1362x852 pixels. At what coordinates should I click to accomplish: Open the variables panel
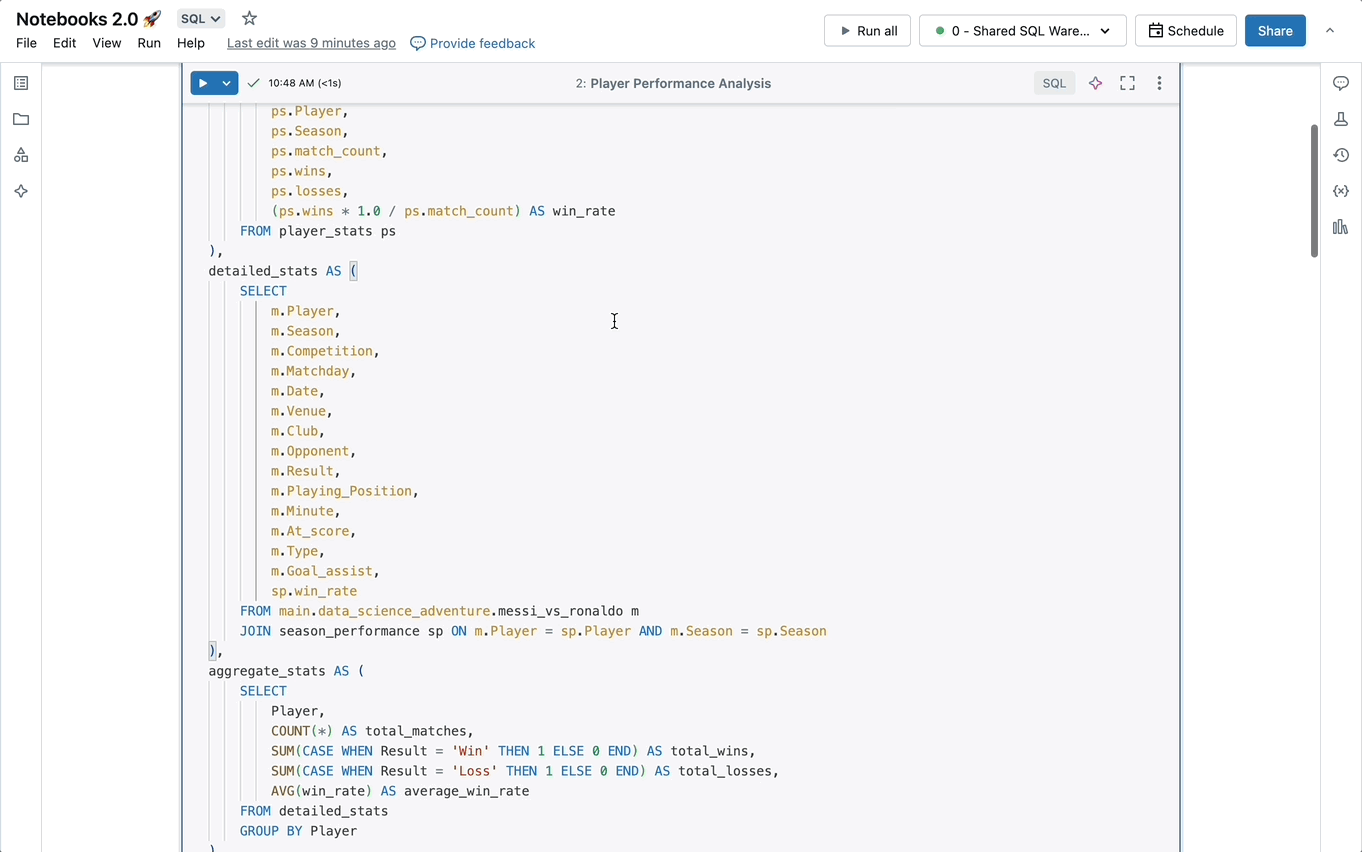[x=1341, y=191]
